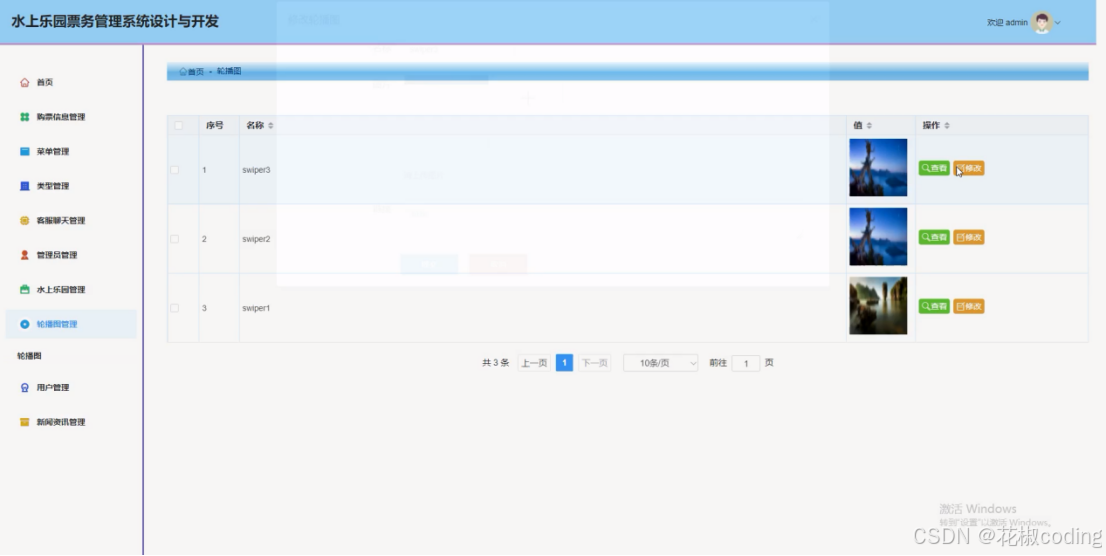Check the checkbox for row swiper2

point(175,239)
